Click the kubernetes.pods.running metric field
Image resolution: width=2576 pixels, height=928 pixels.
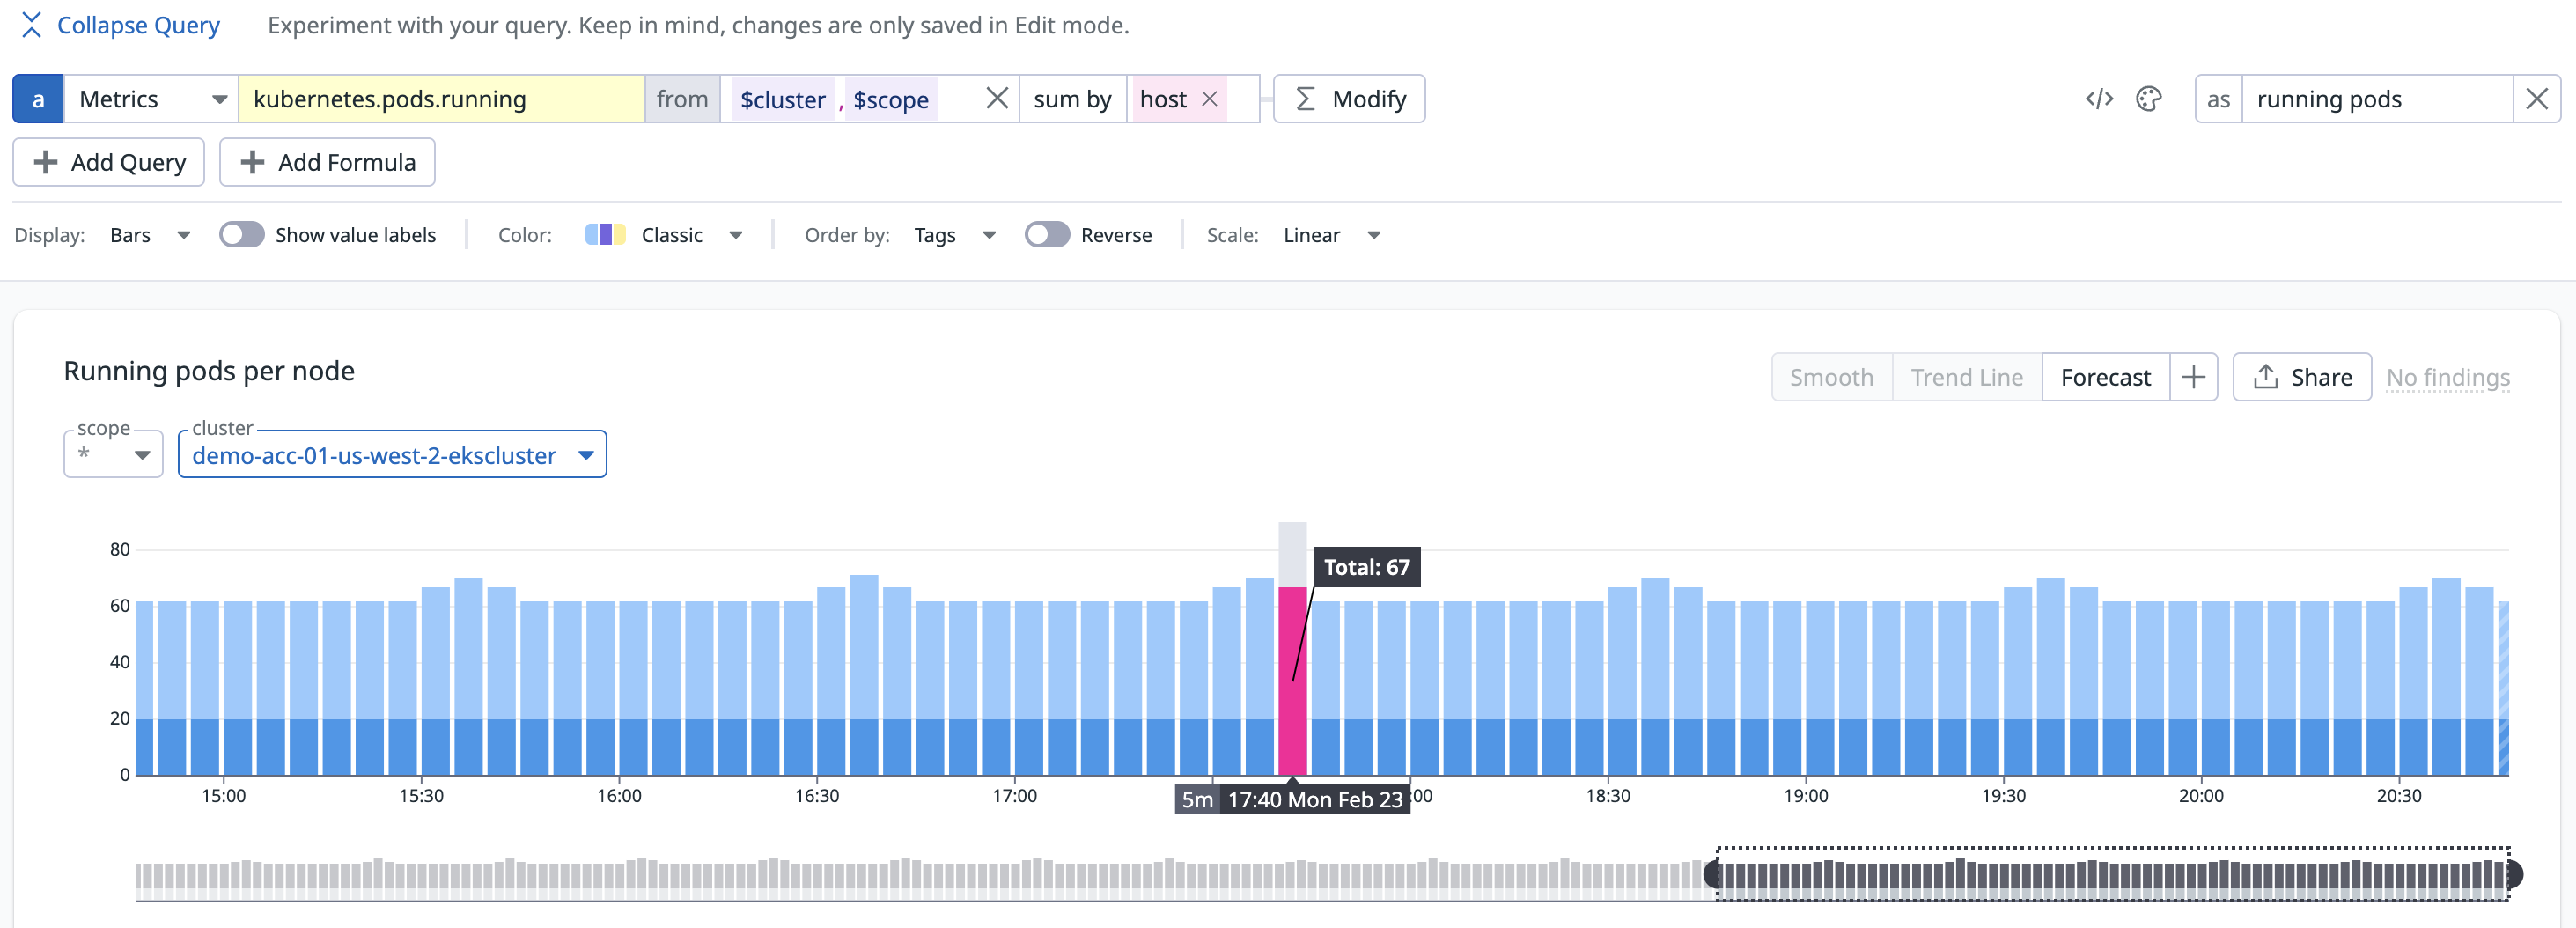pos(441,99)
